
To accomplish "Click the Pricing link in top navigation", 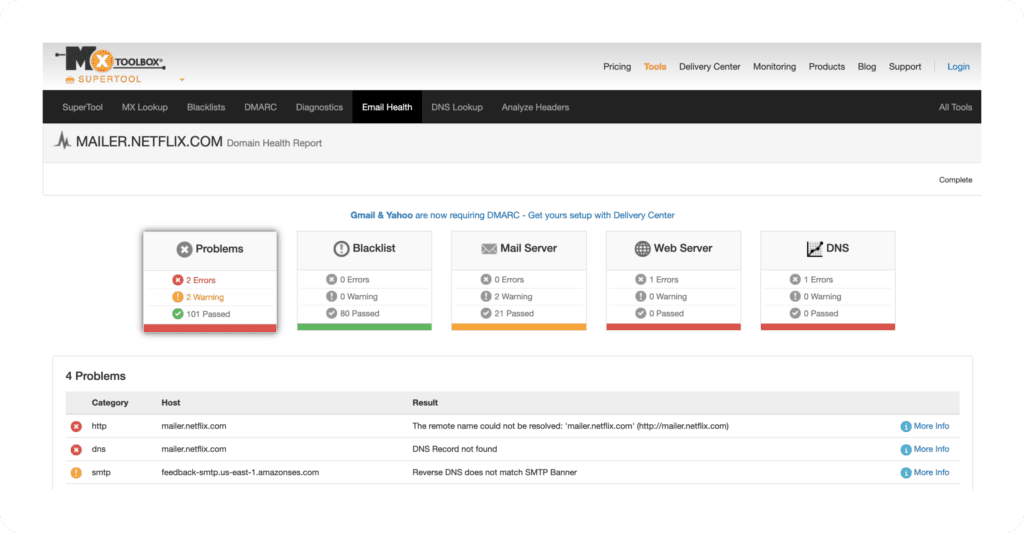I will [x=617, y=67].
